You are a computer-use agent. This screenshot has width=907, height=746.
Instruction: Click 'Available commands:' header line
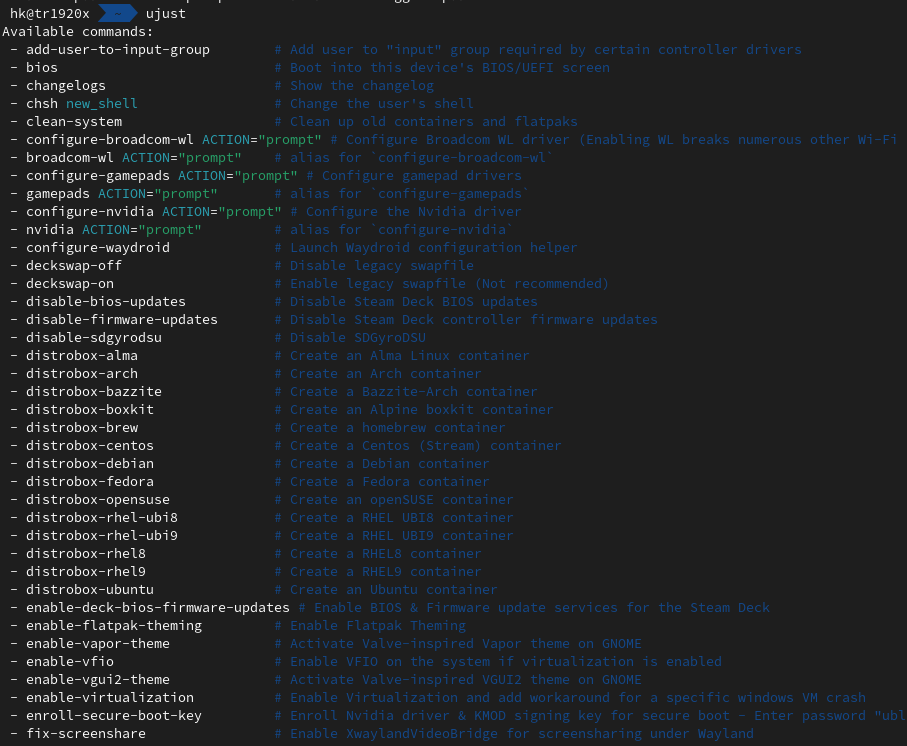click(78, 31)
